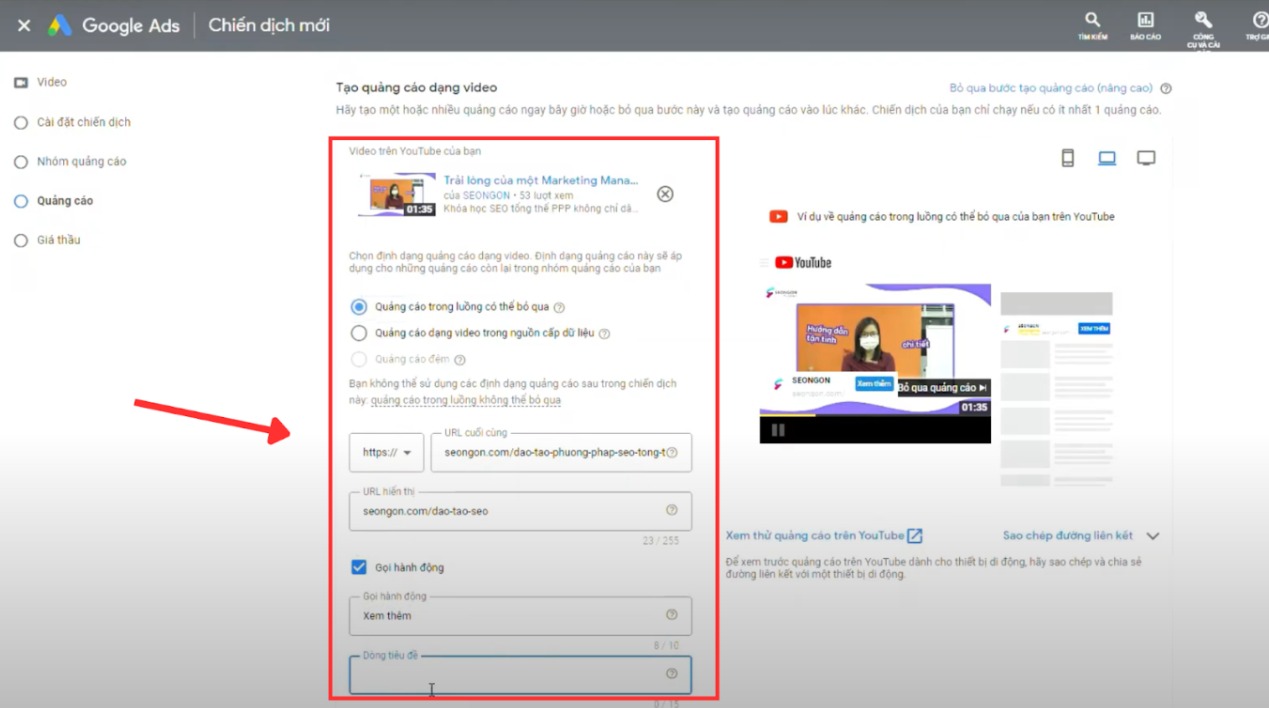Open the Báo cáo reports icon
The height and width of the screenshot is (708, 1269).
(x=1145, y=22)
